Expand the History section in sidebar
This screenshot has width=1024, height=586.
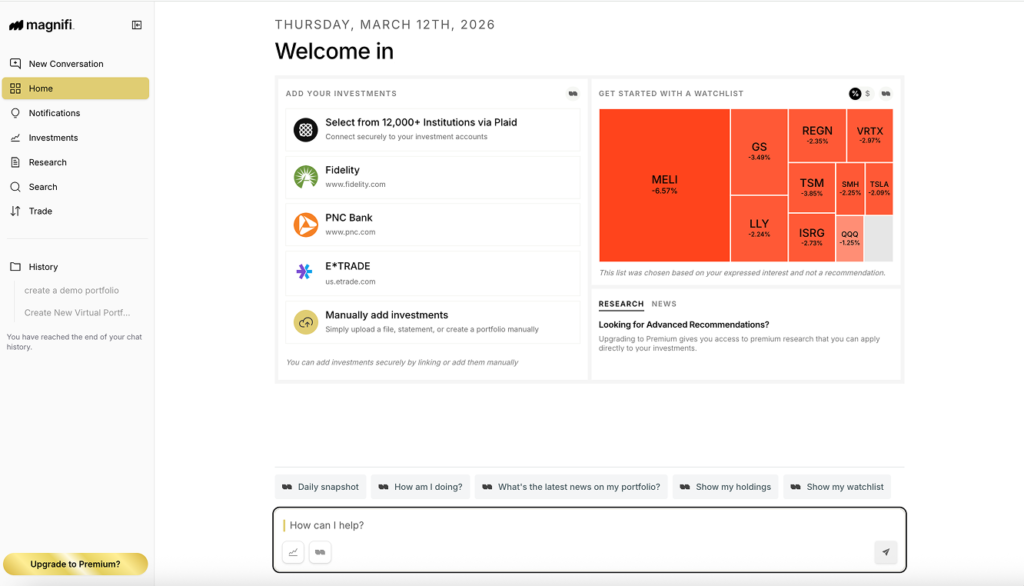pyautogui.click(x=43, y=267)
